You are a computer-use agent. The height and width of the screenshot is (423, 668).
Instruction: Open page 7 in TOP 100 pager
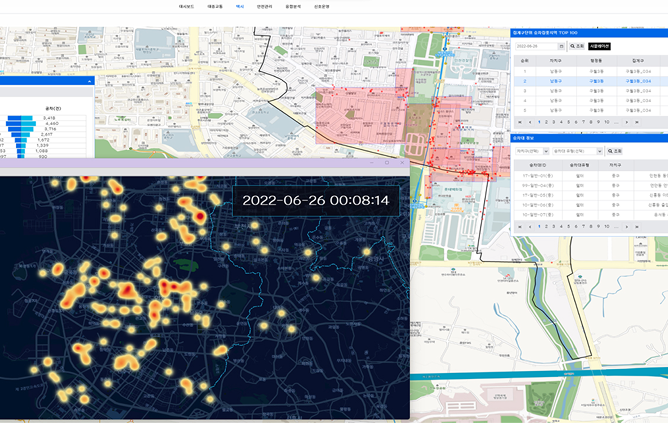point(583,122)
